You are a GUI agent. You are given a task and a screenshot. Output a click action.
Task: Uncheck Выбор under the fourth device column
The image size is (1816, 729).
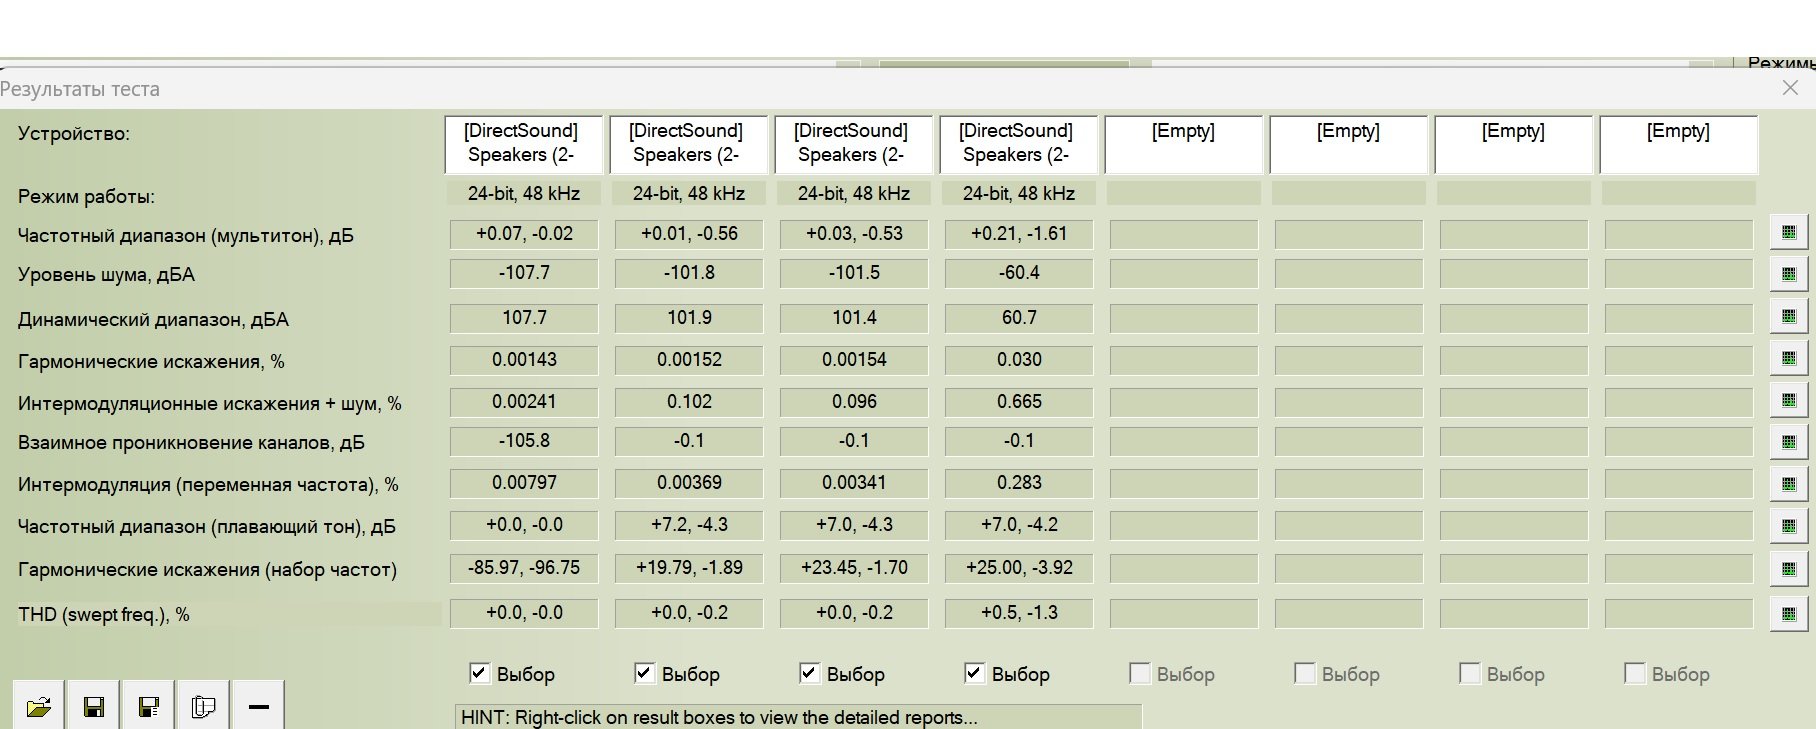click(974, 673)
